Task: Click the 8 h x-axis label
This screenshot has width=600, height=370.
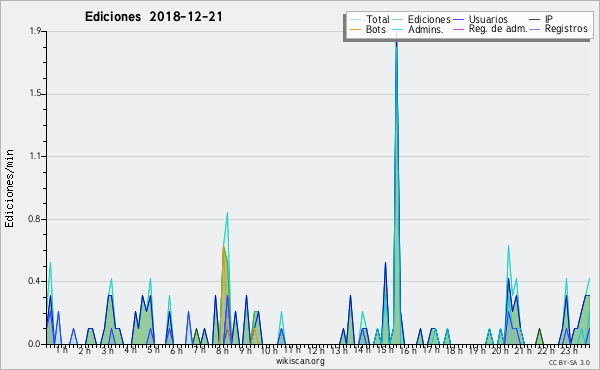Action: point(222,350)
